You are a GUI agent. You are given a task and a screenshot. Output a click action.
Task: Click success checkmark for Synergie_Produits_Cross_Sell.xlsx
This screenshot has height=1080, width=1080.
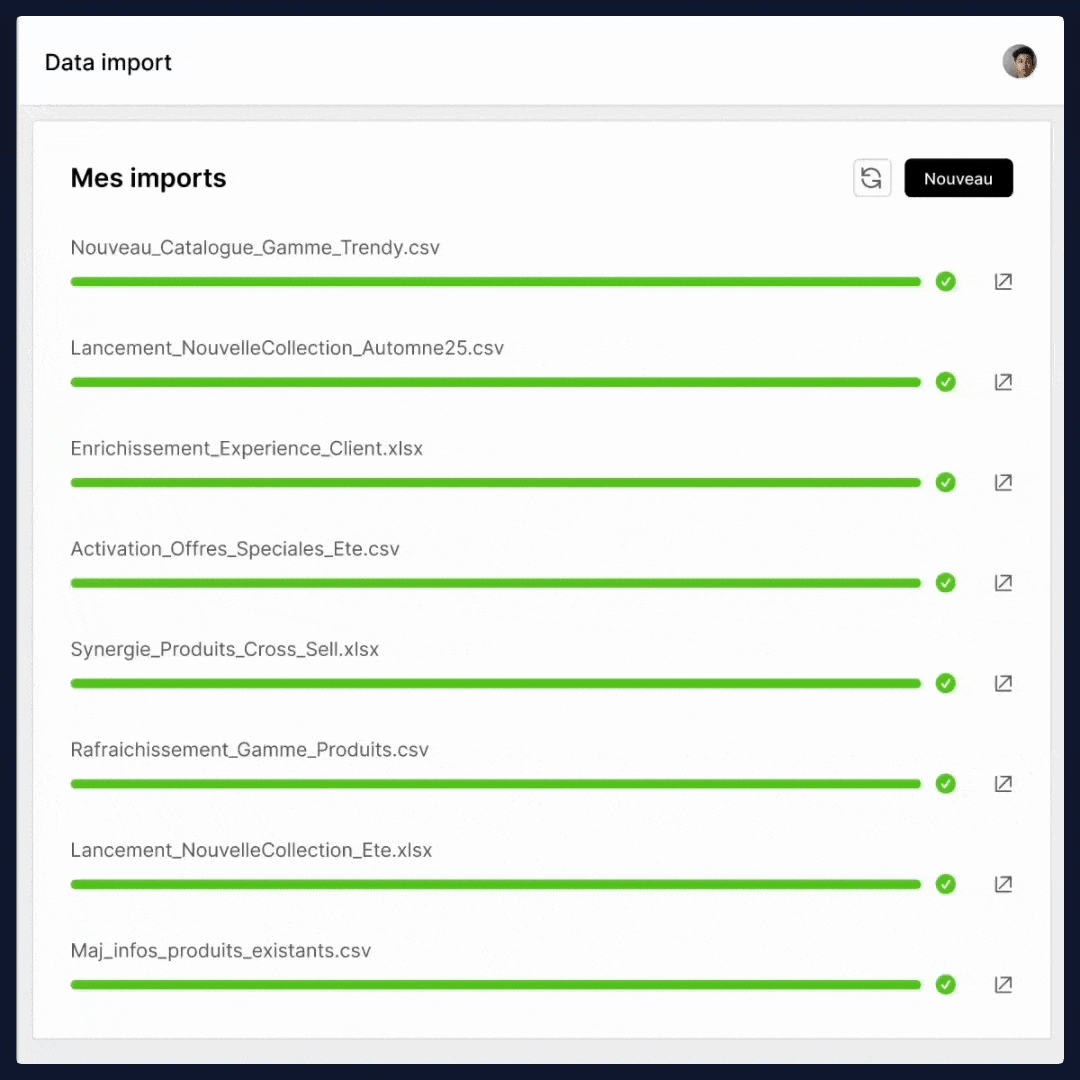click(946, 684)
